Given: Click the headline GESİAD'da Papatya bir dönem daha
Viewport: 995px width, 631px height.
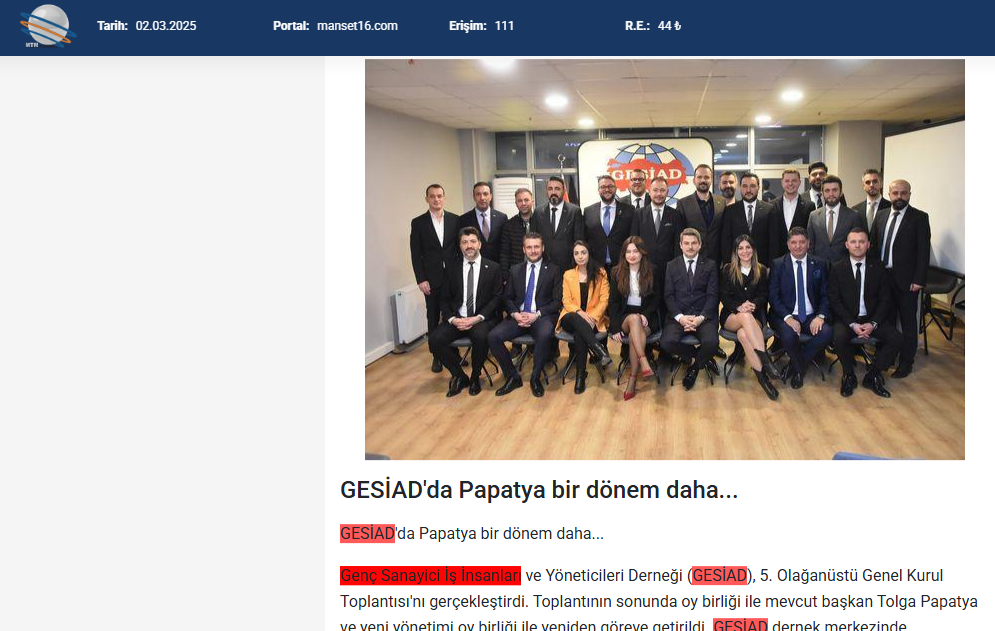Looking at the screenshot, I should (539, 490).
